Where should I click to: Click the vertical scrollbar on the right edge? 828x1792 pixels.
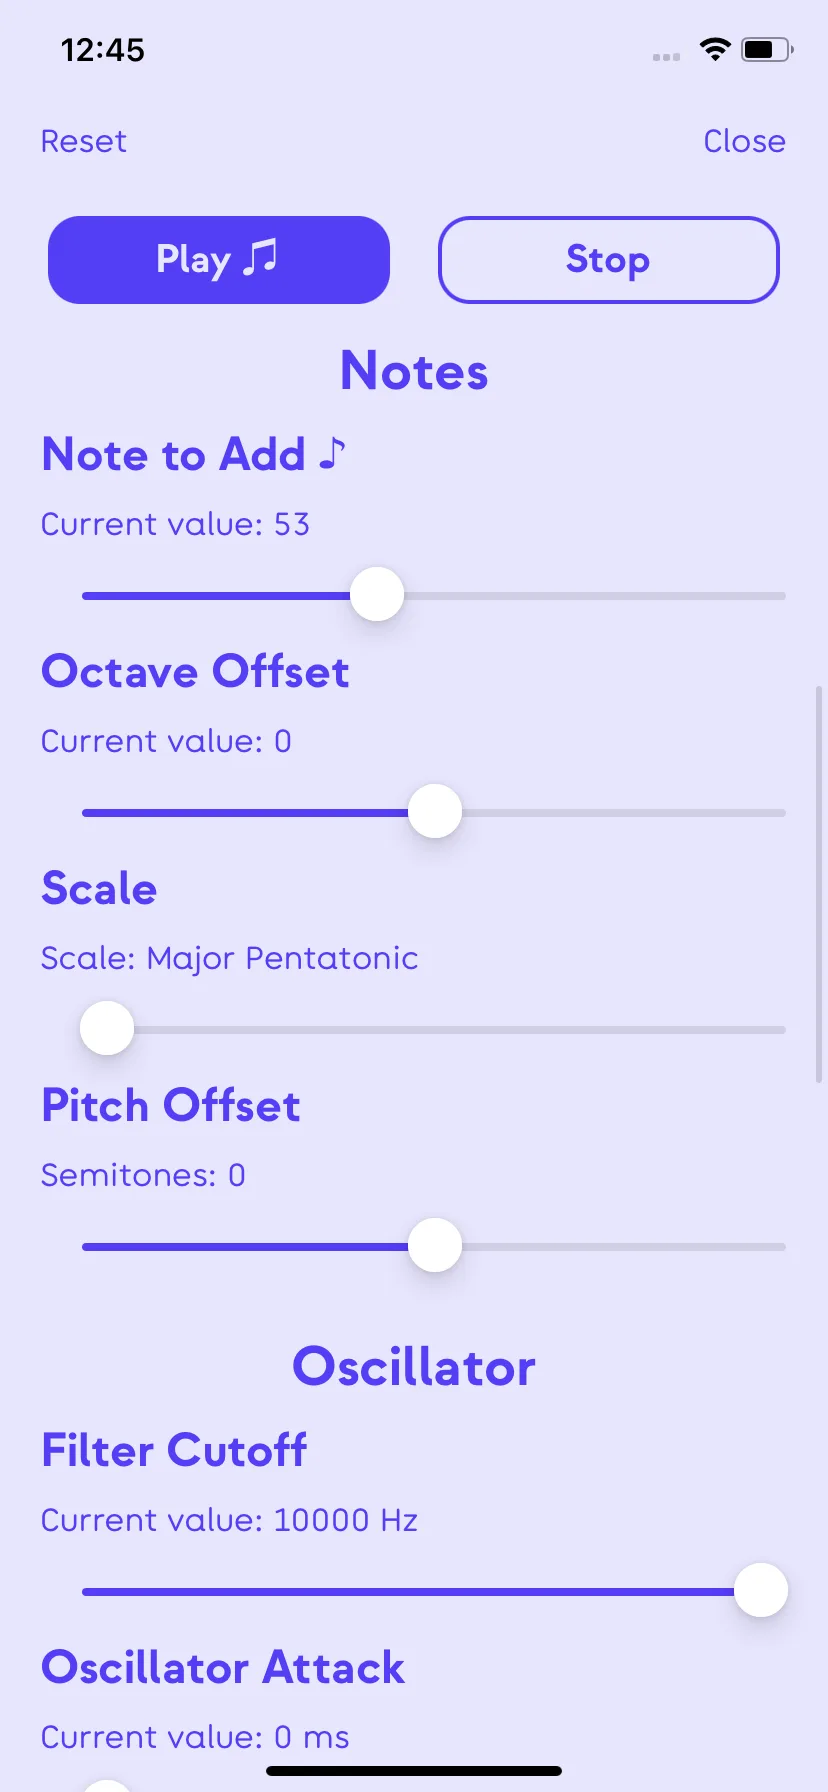(820, 885)
